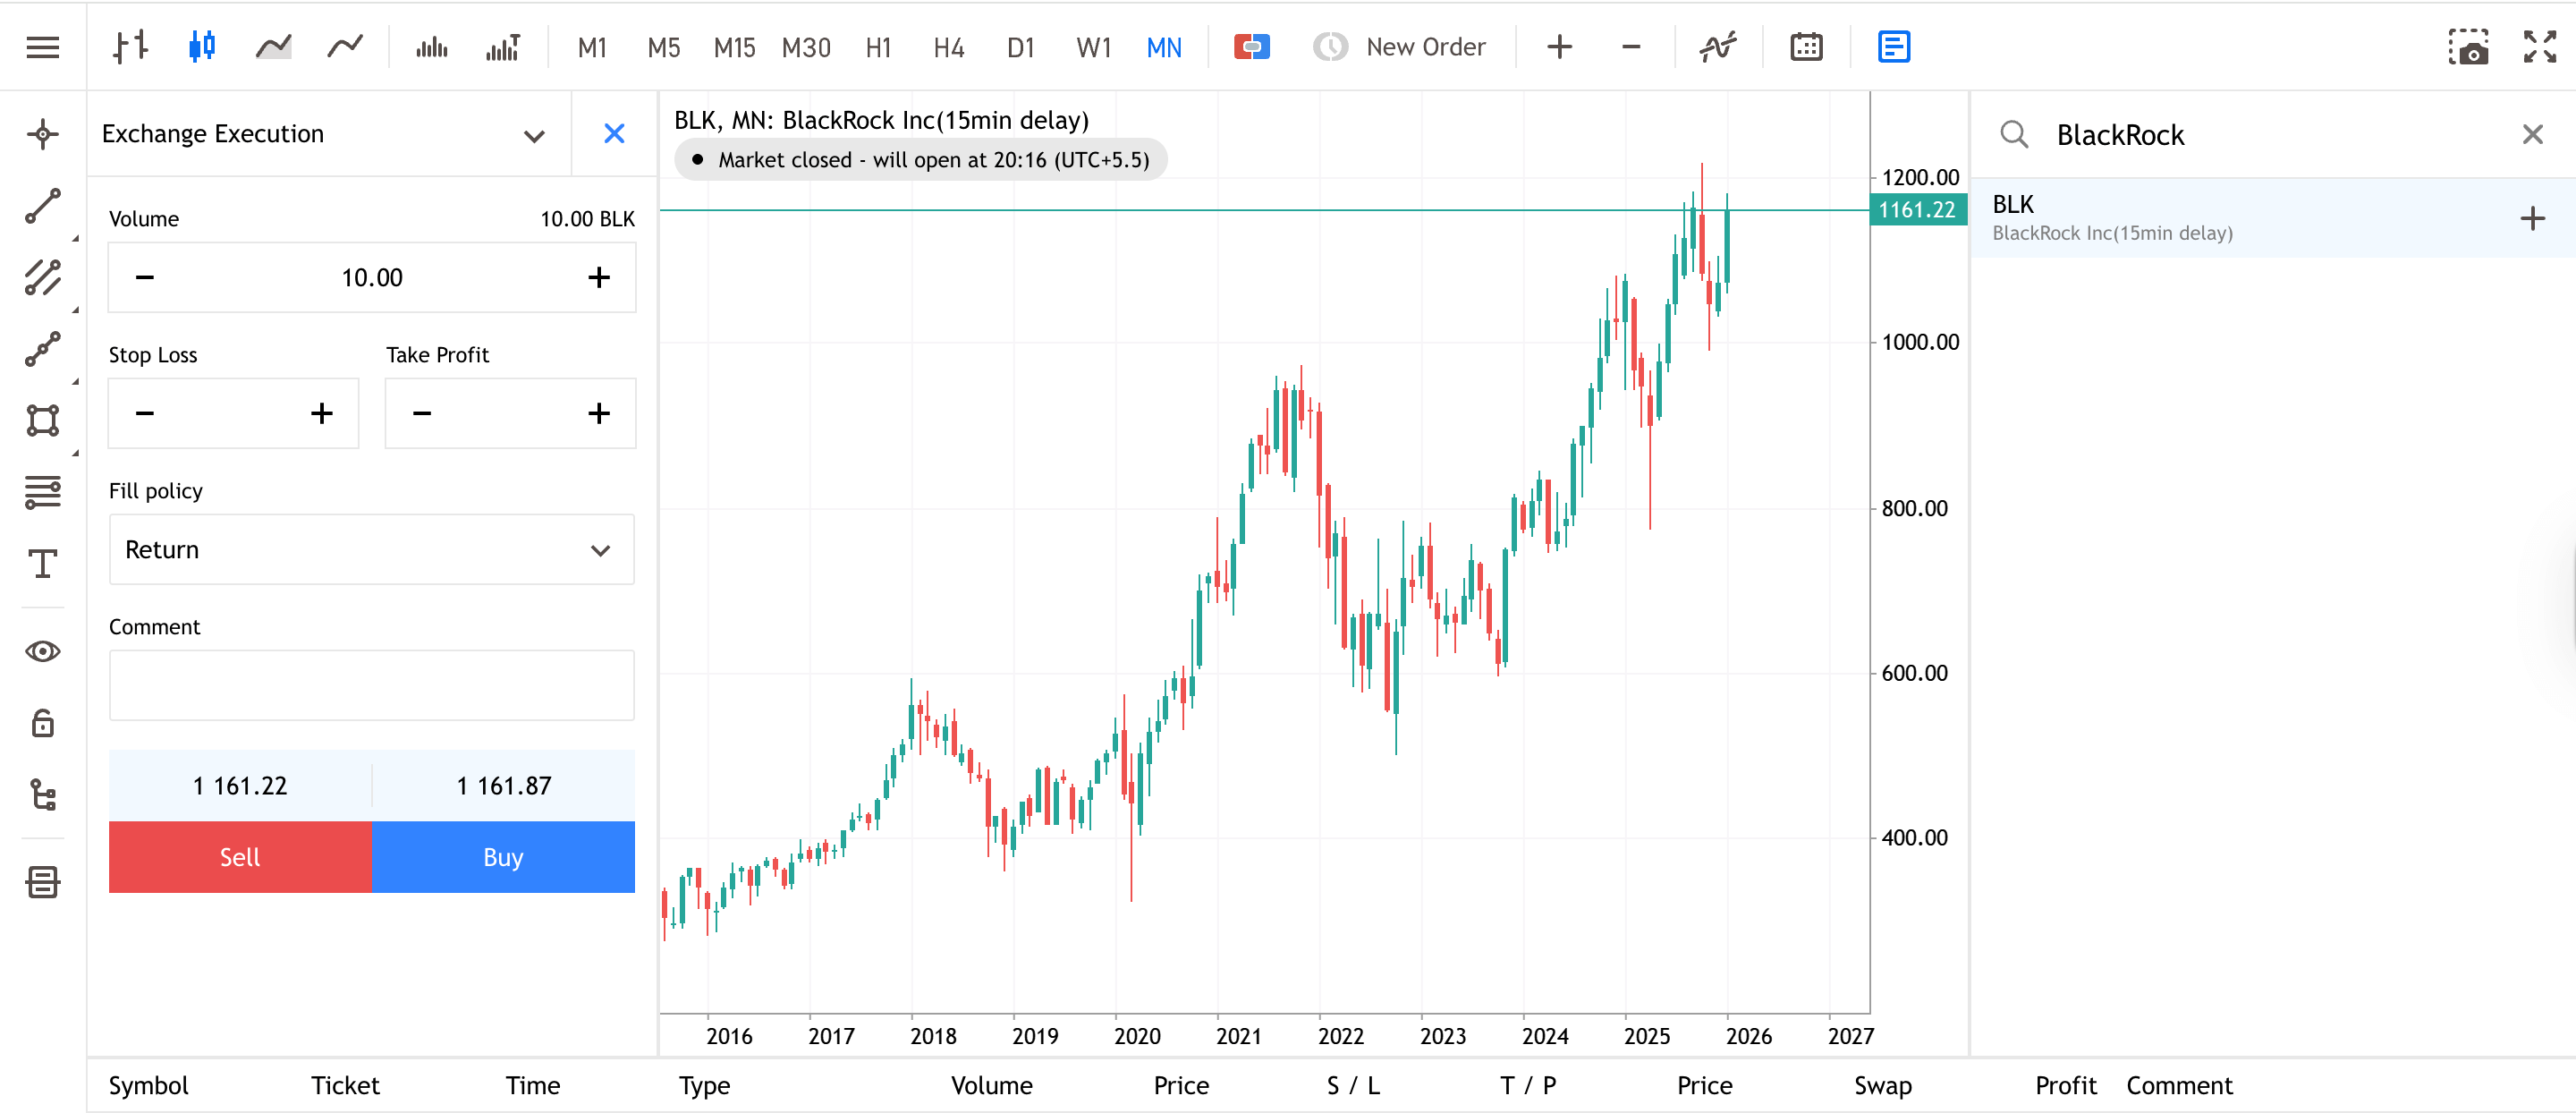Screen dimensions: 2576x1113
Task: Enter fullscreen mode
Action: (x=2539, y=47)
